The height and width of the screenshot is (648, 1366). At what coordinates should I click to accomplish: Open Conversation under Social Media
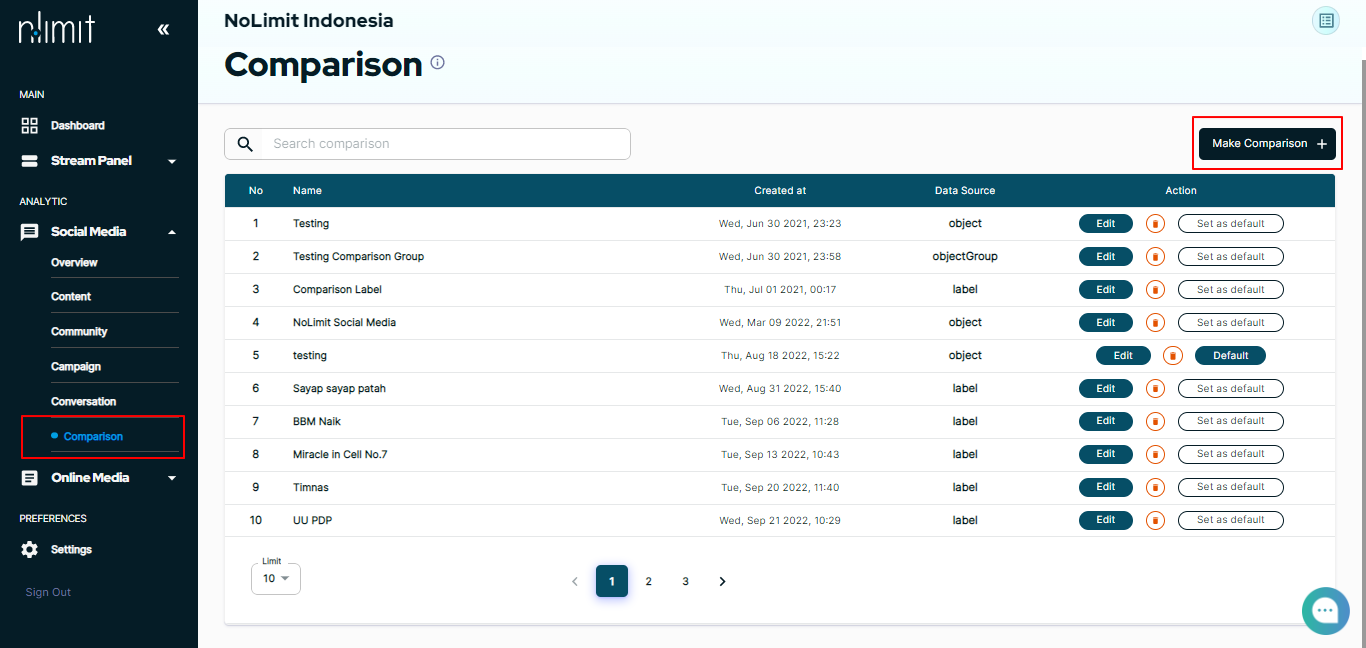[x=83, y=402]
